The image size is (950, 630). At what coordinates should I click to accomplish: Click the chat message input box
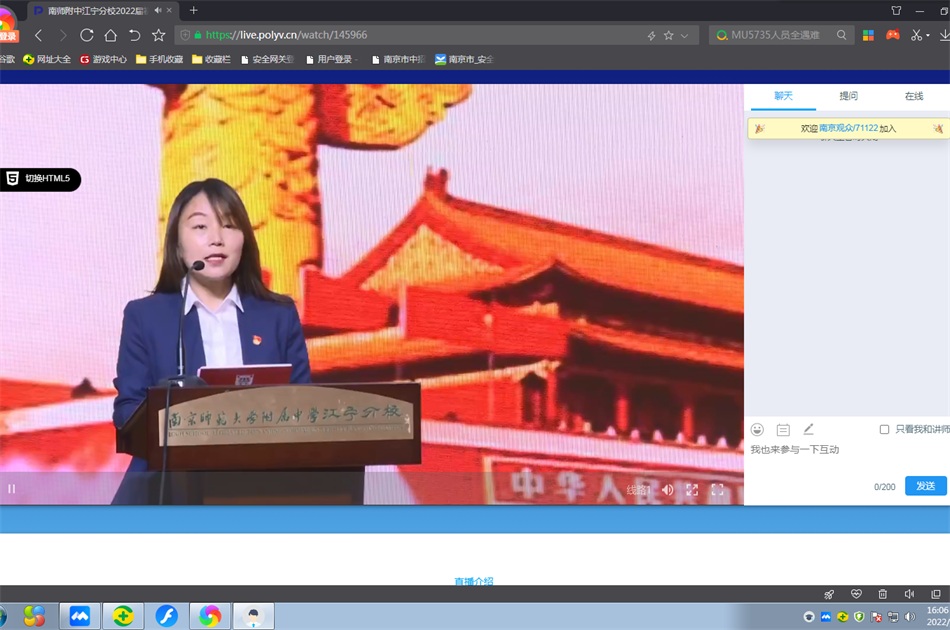pyautogui.click(x=846, y=457)
